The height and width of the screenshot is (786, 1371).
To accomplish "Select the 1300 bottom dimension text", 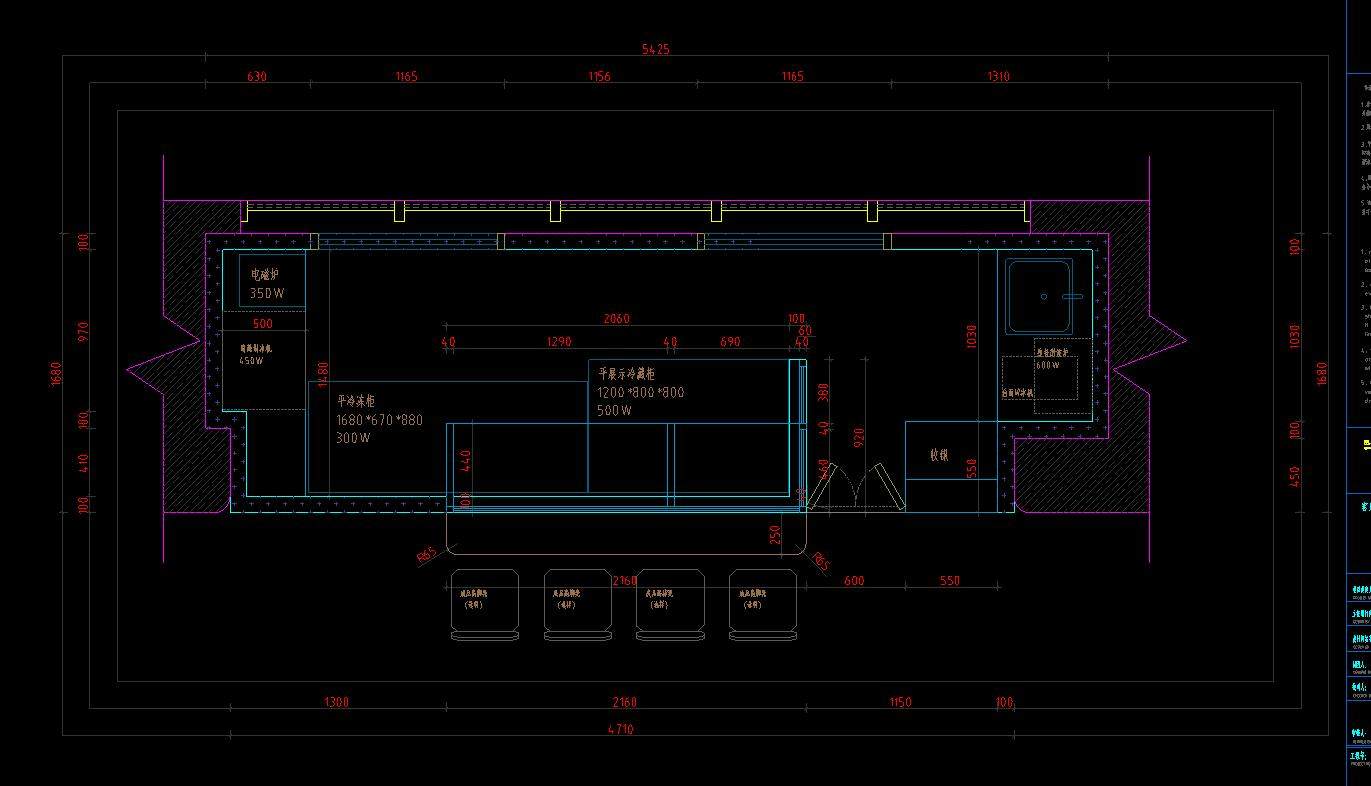I will coord(336,702).
